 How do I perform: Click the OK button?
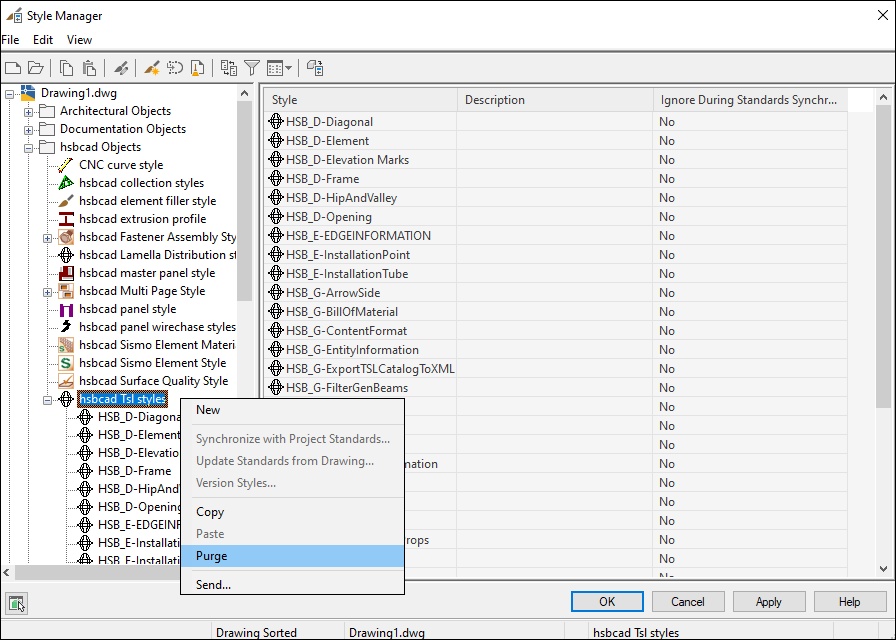click(x=607, y=602)
